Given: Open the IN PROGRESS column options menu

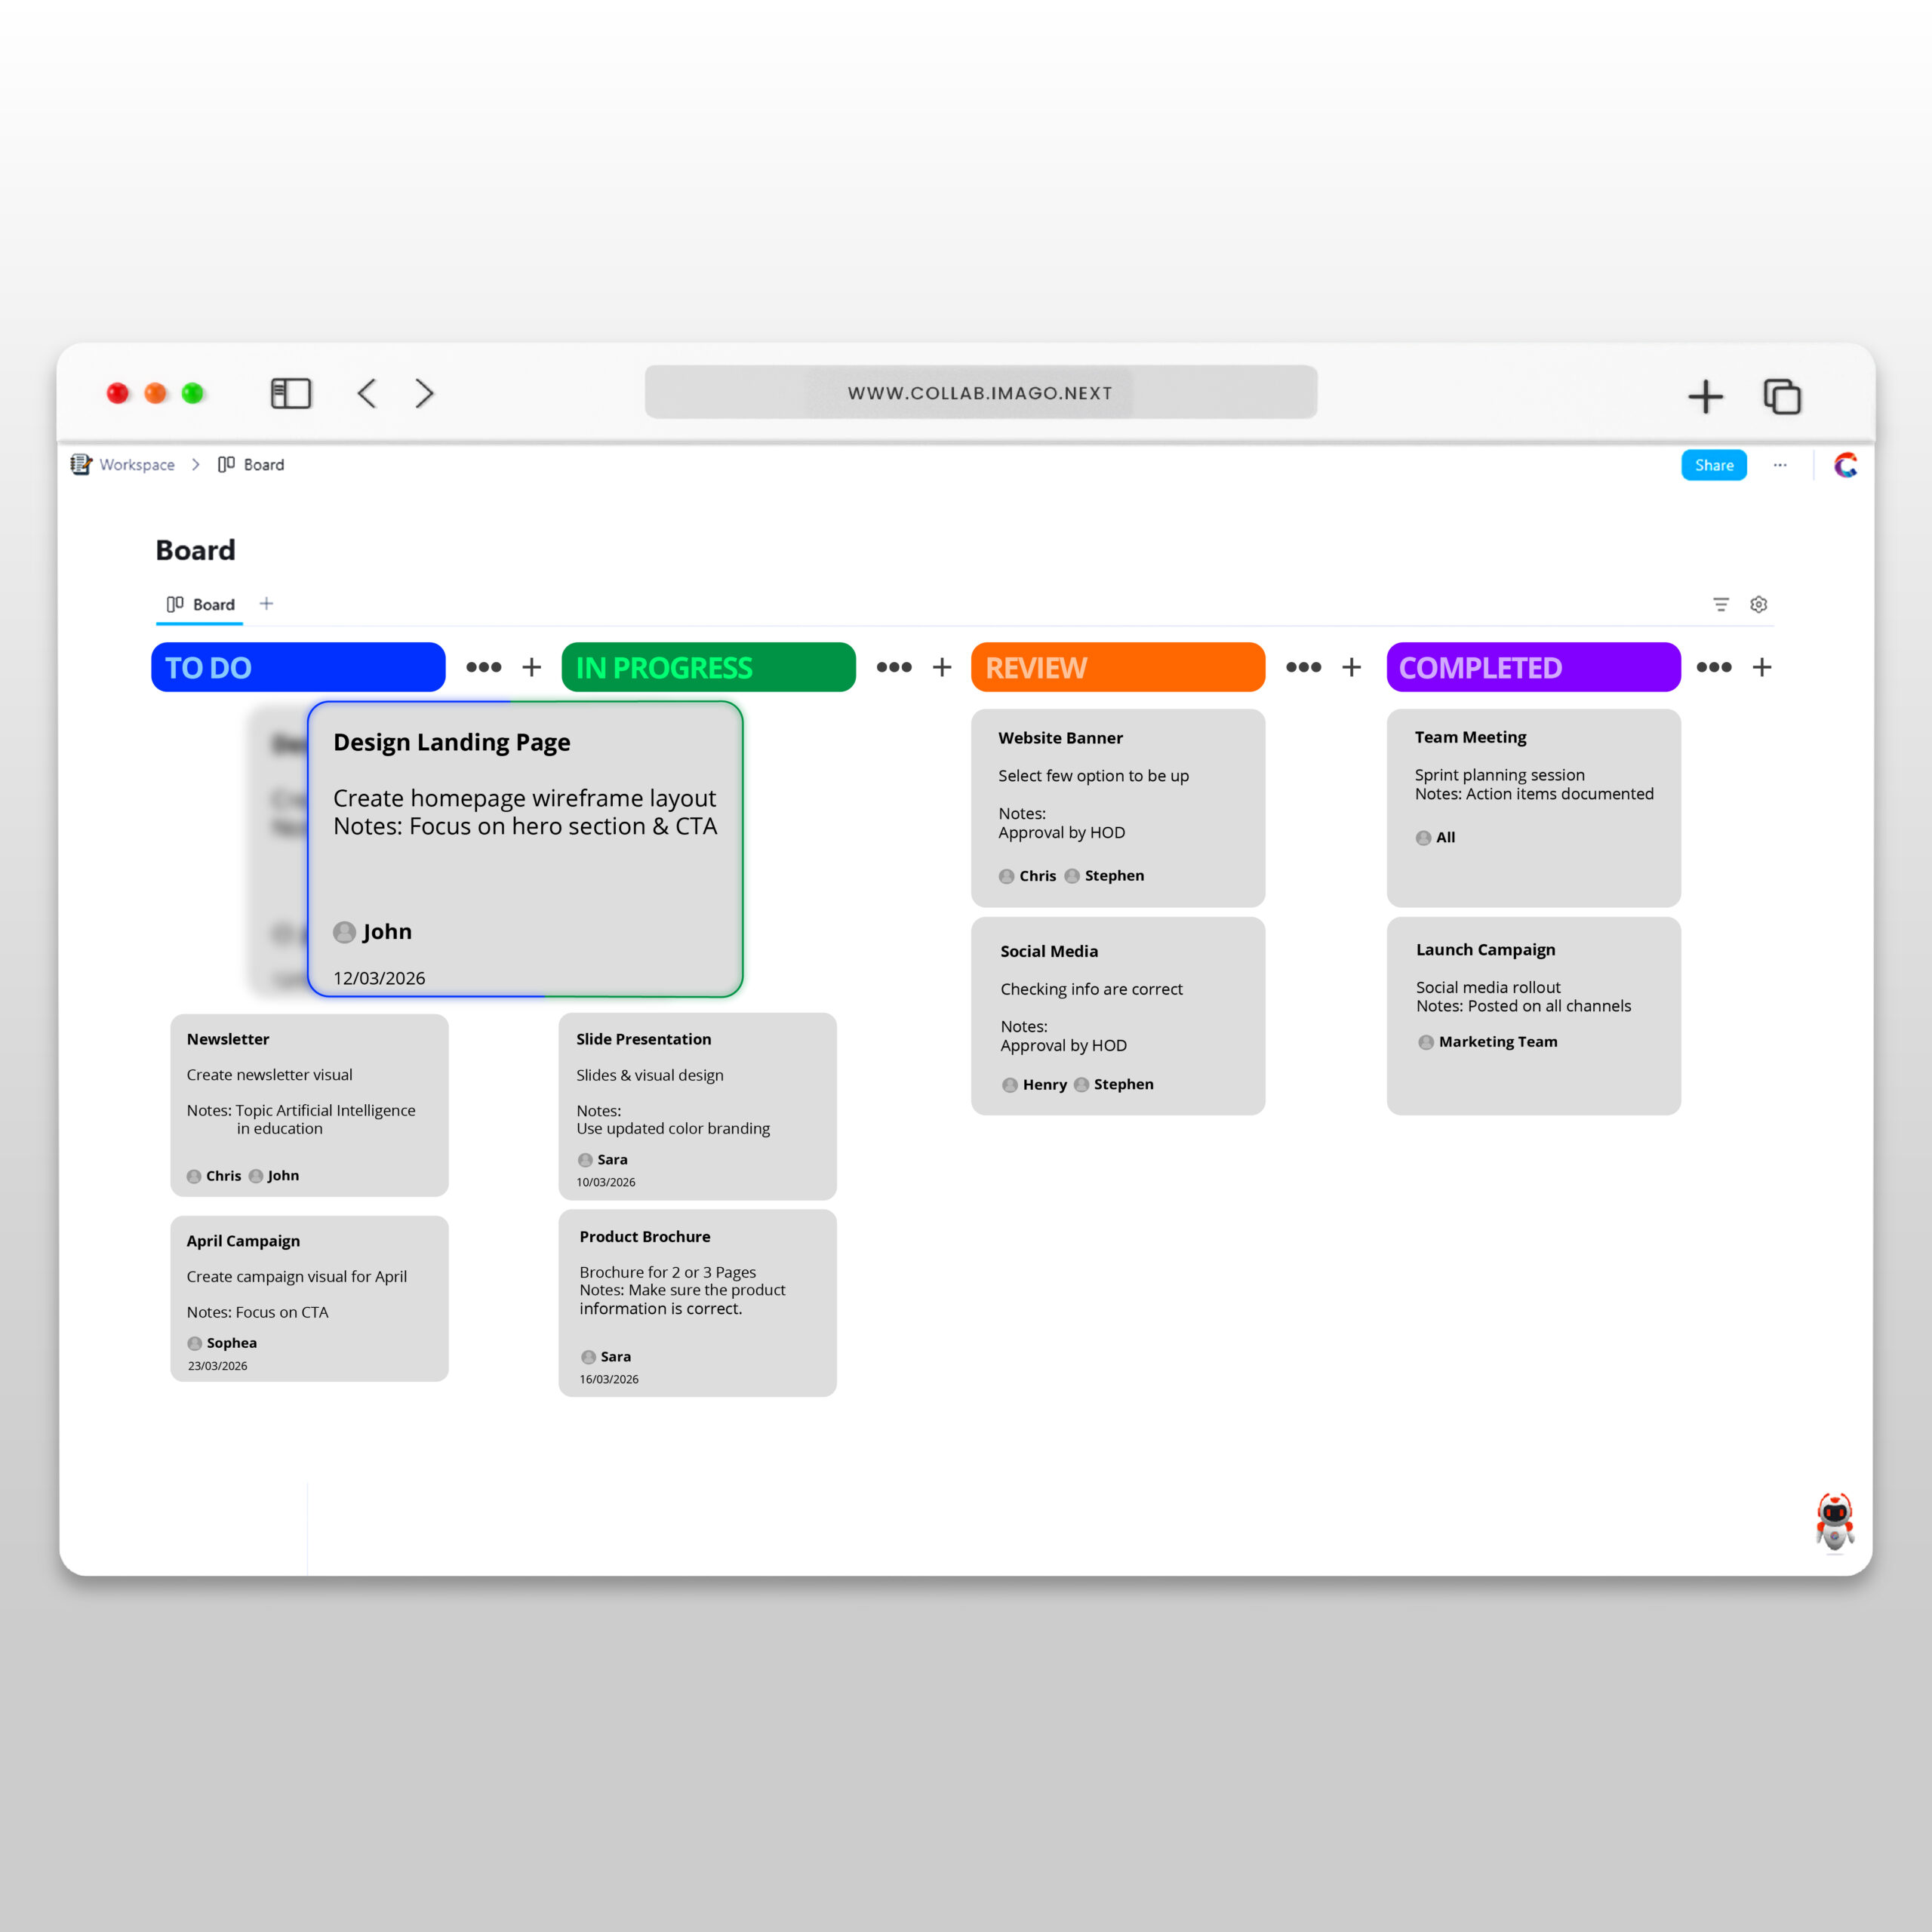Looking at the screenshot, I should (x=893, y=667).
